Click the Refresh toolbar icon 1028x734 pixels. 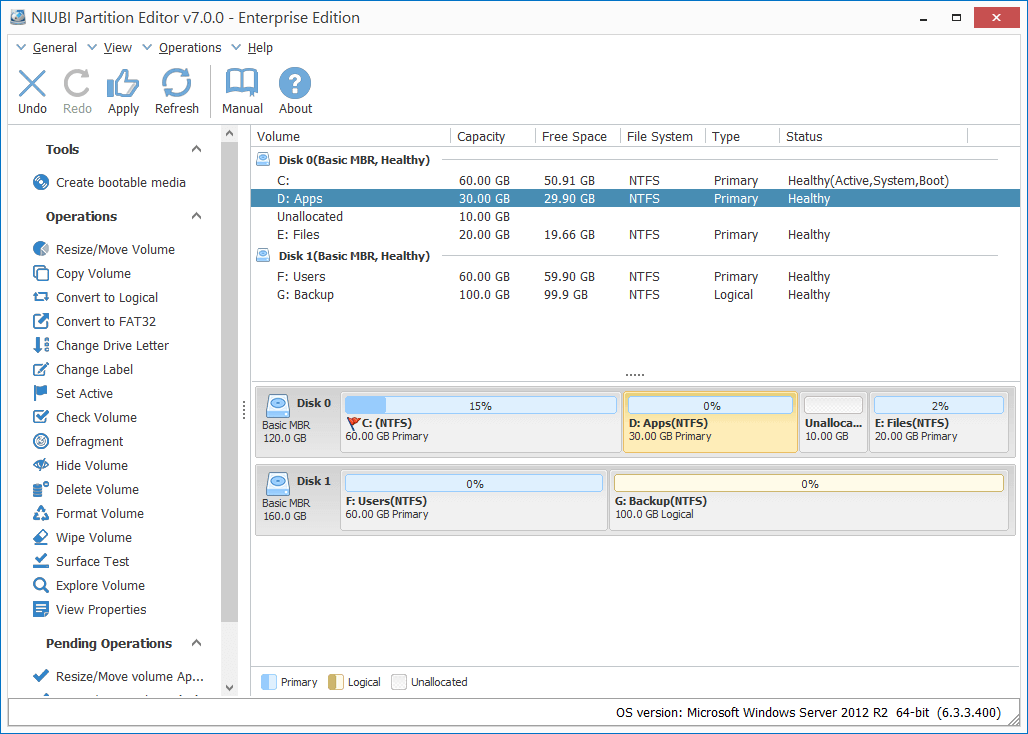coord(177,84)
